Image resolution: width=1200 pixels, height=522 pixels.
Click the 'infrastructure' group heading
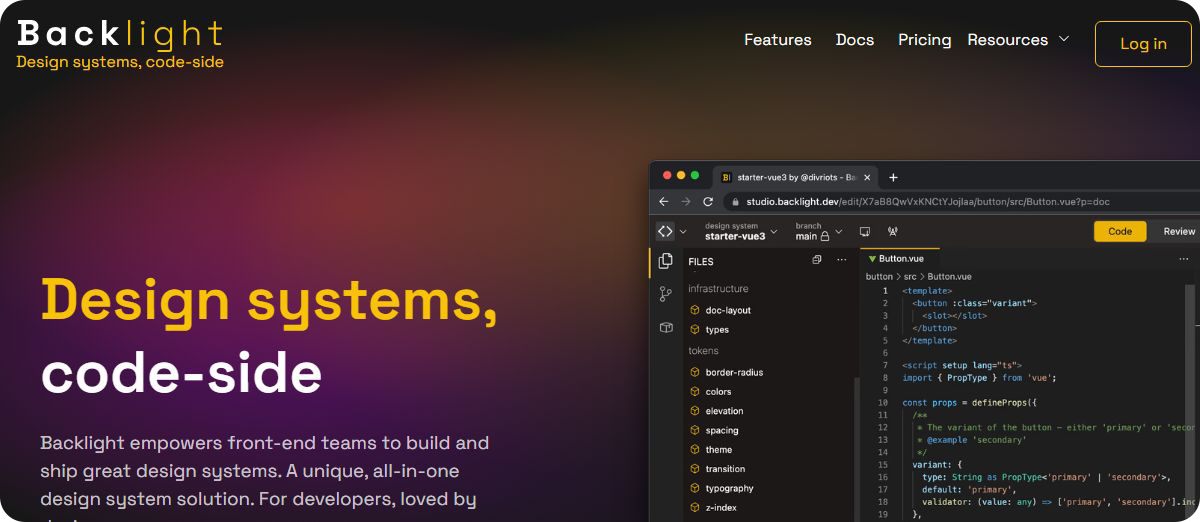click(718, 289)
